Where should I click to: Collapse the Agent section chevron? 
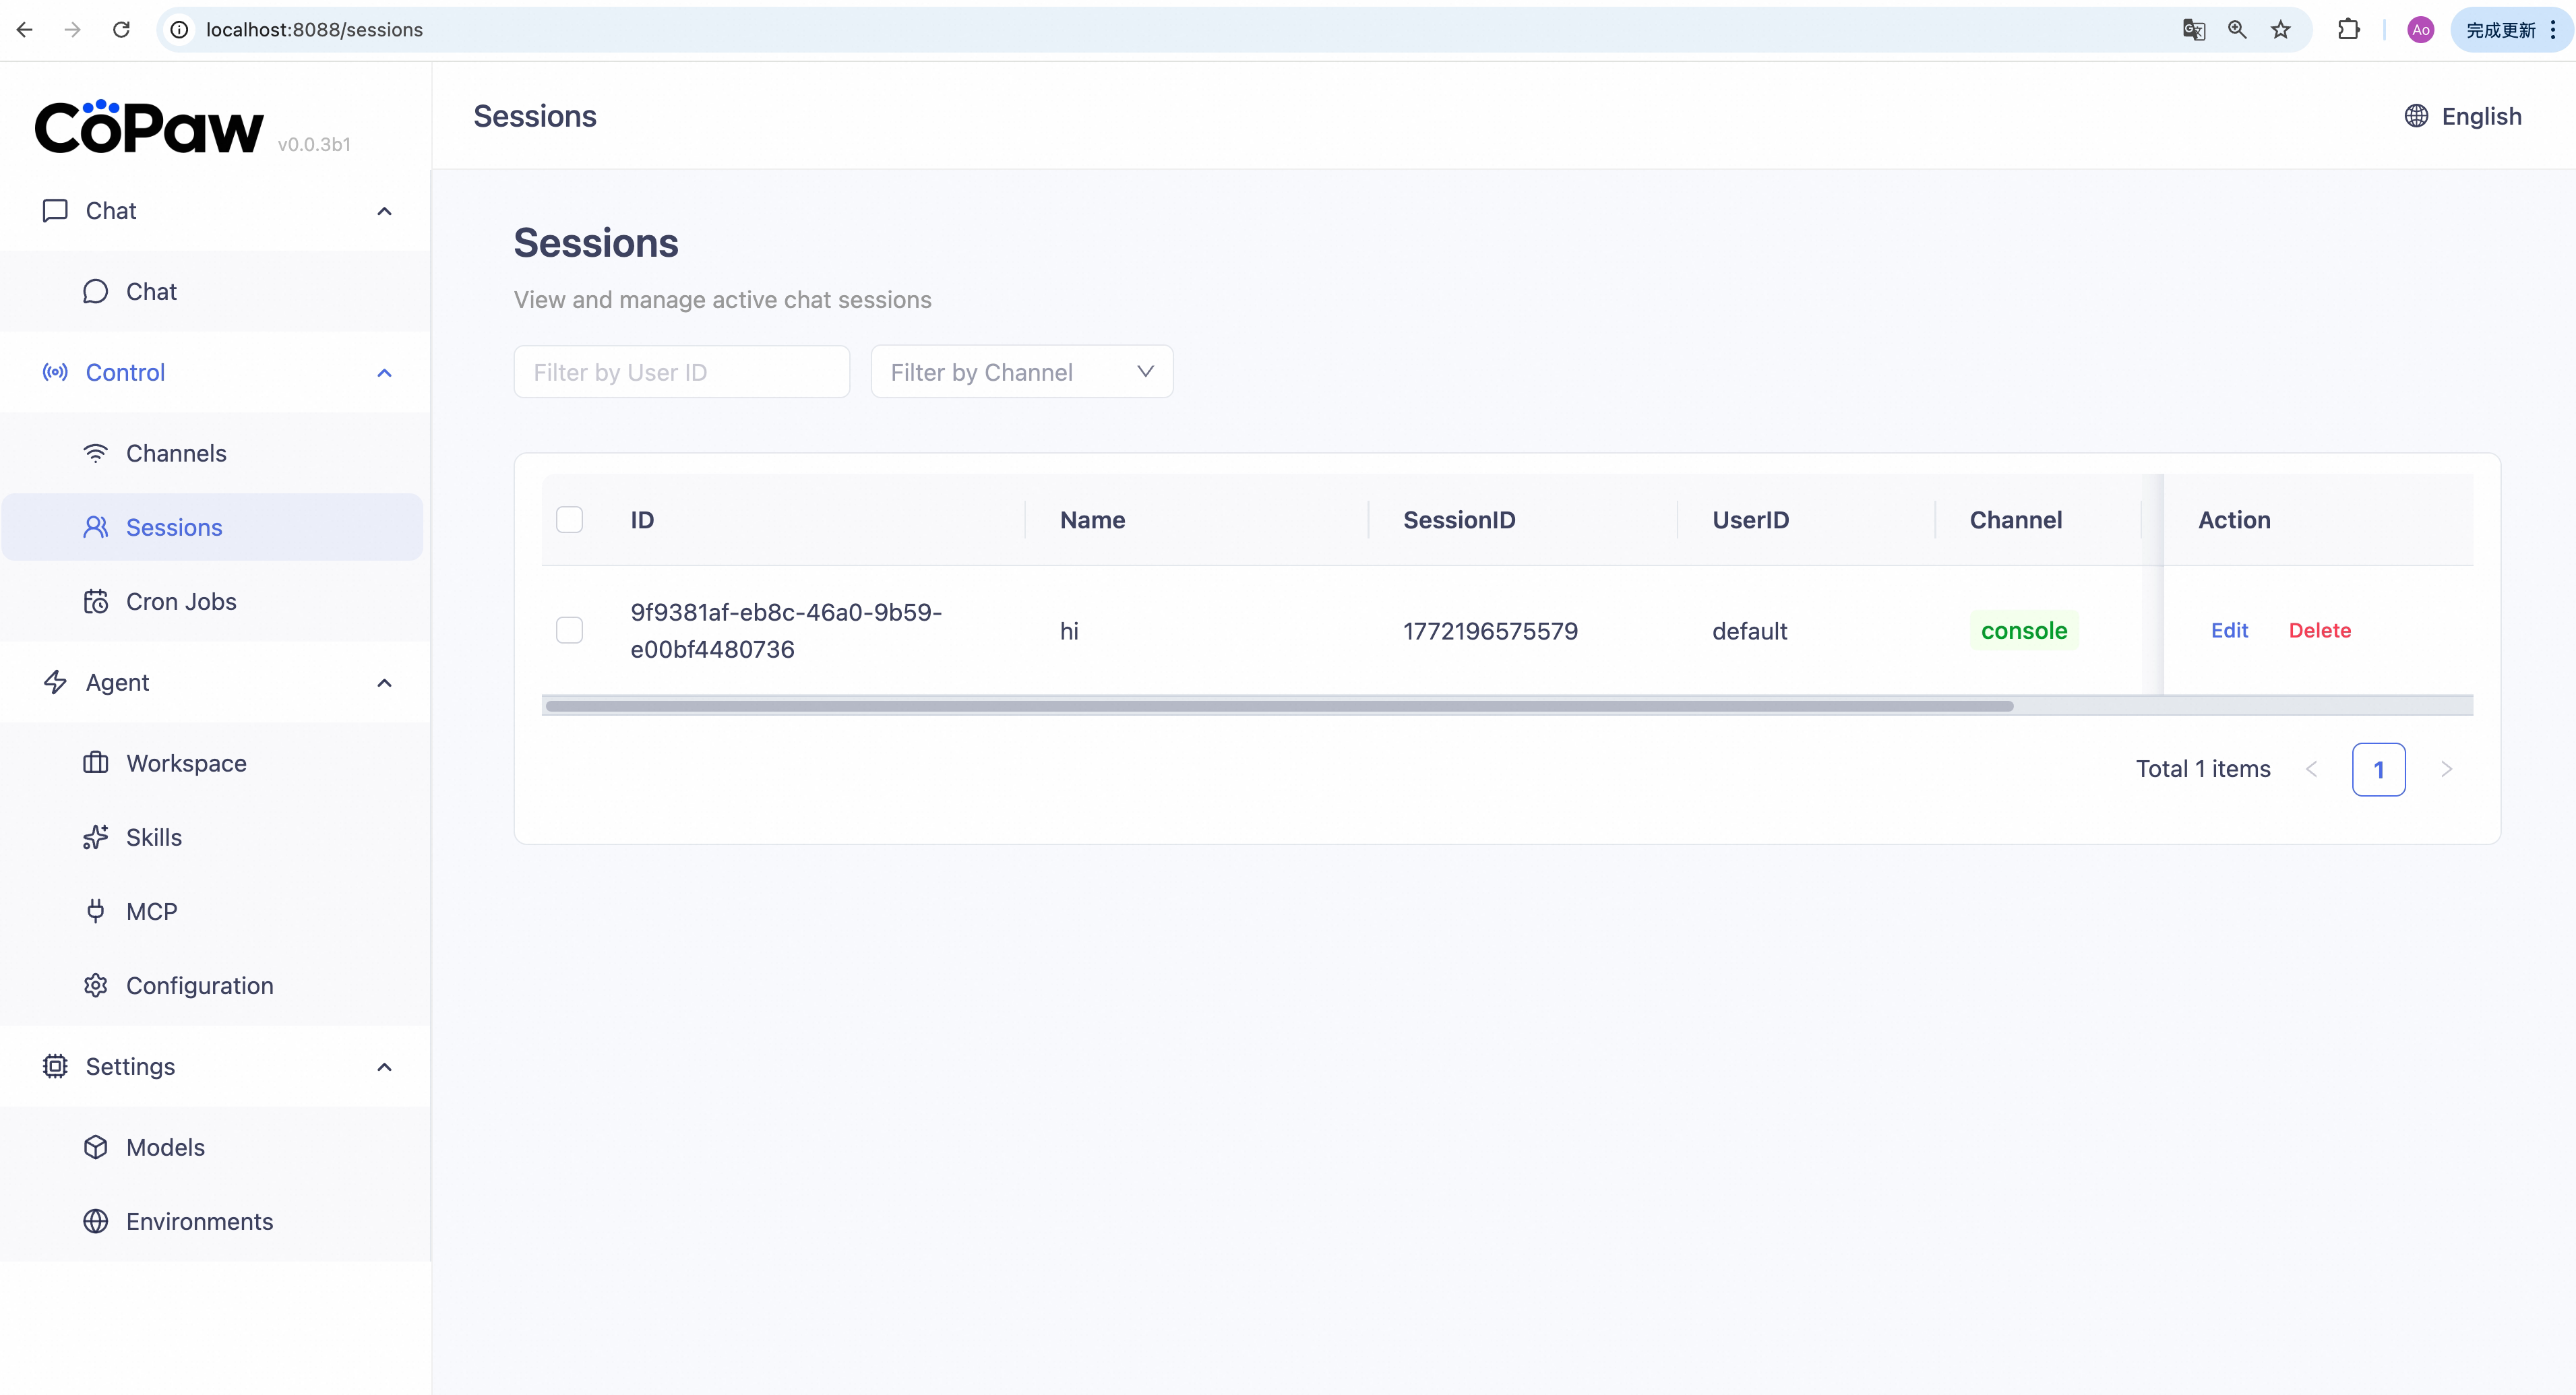[x=384, y=683]
